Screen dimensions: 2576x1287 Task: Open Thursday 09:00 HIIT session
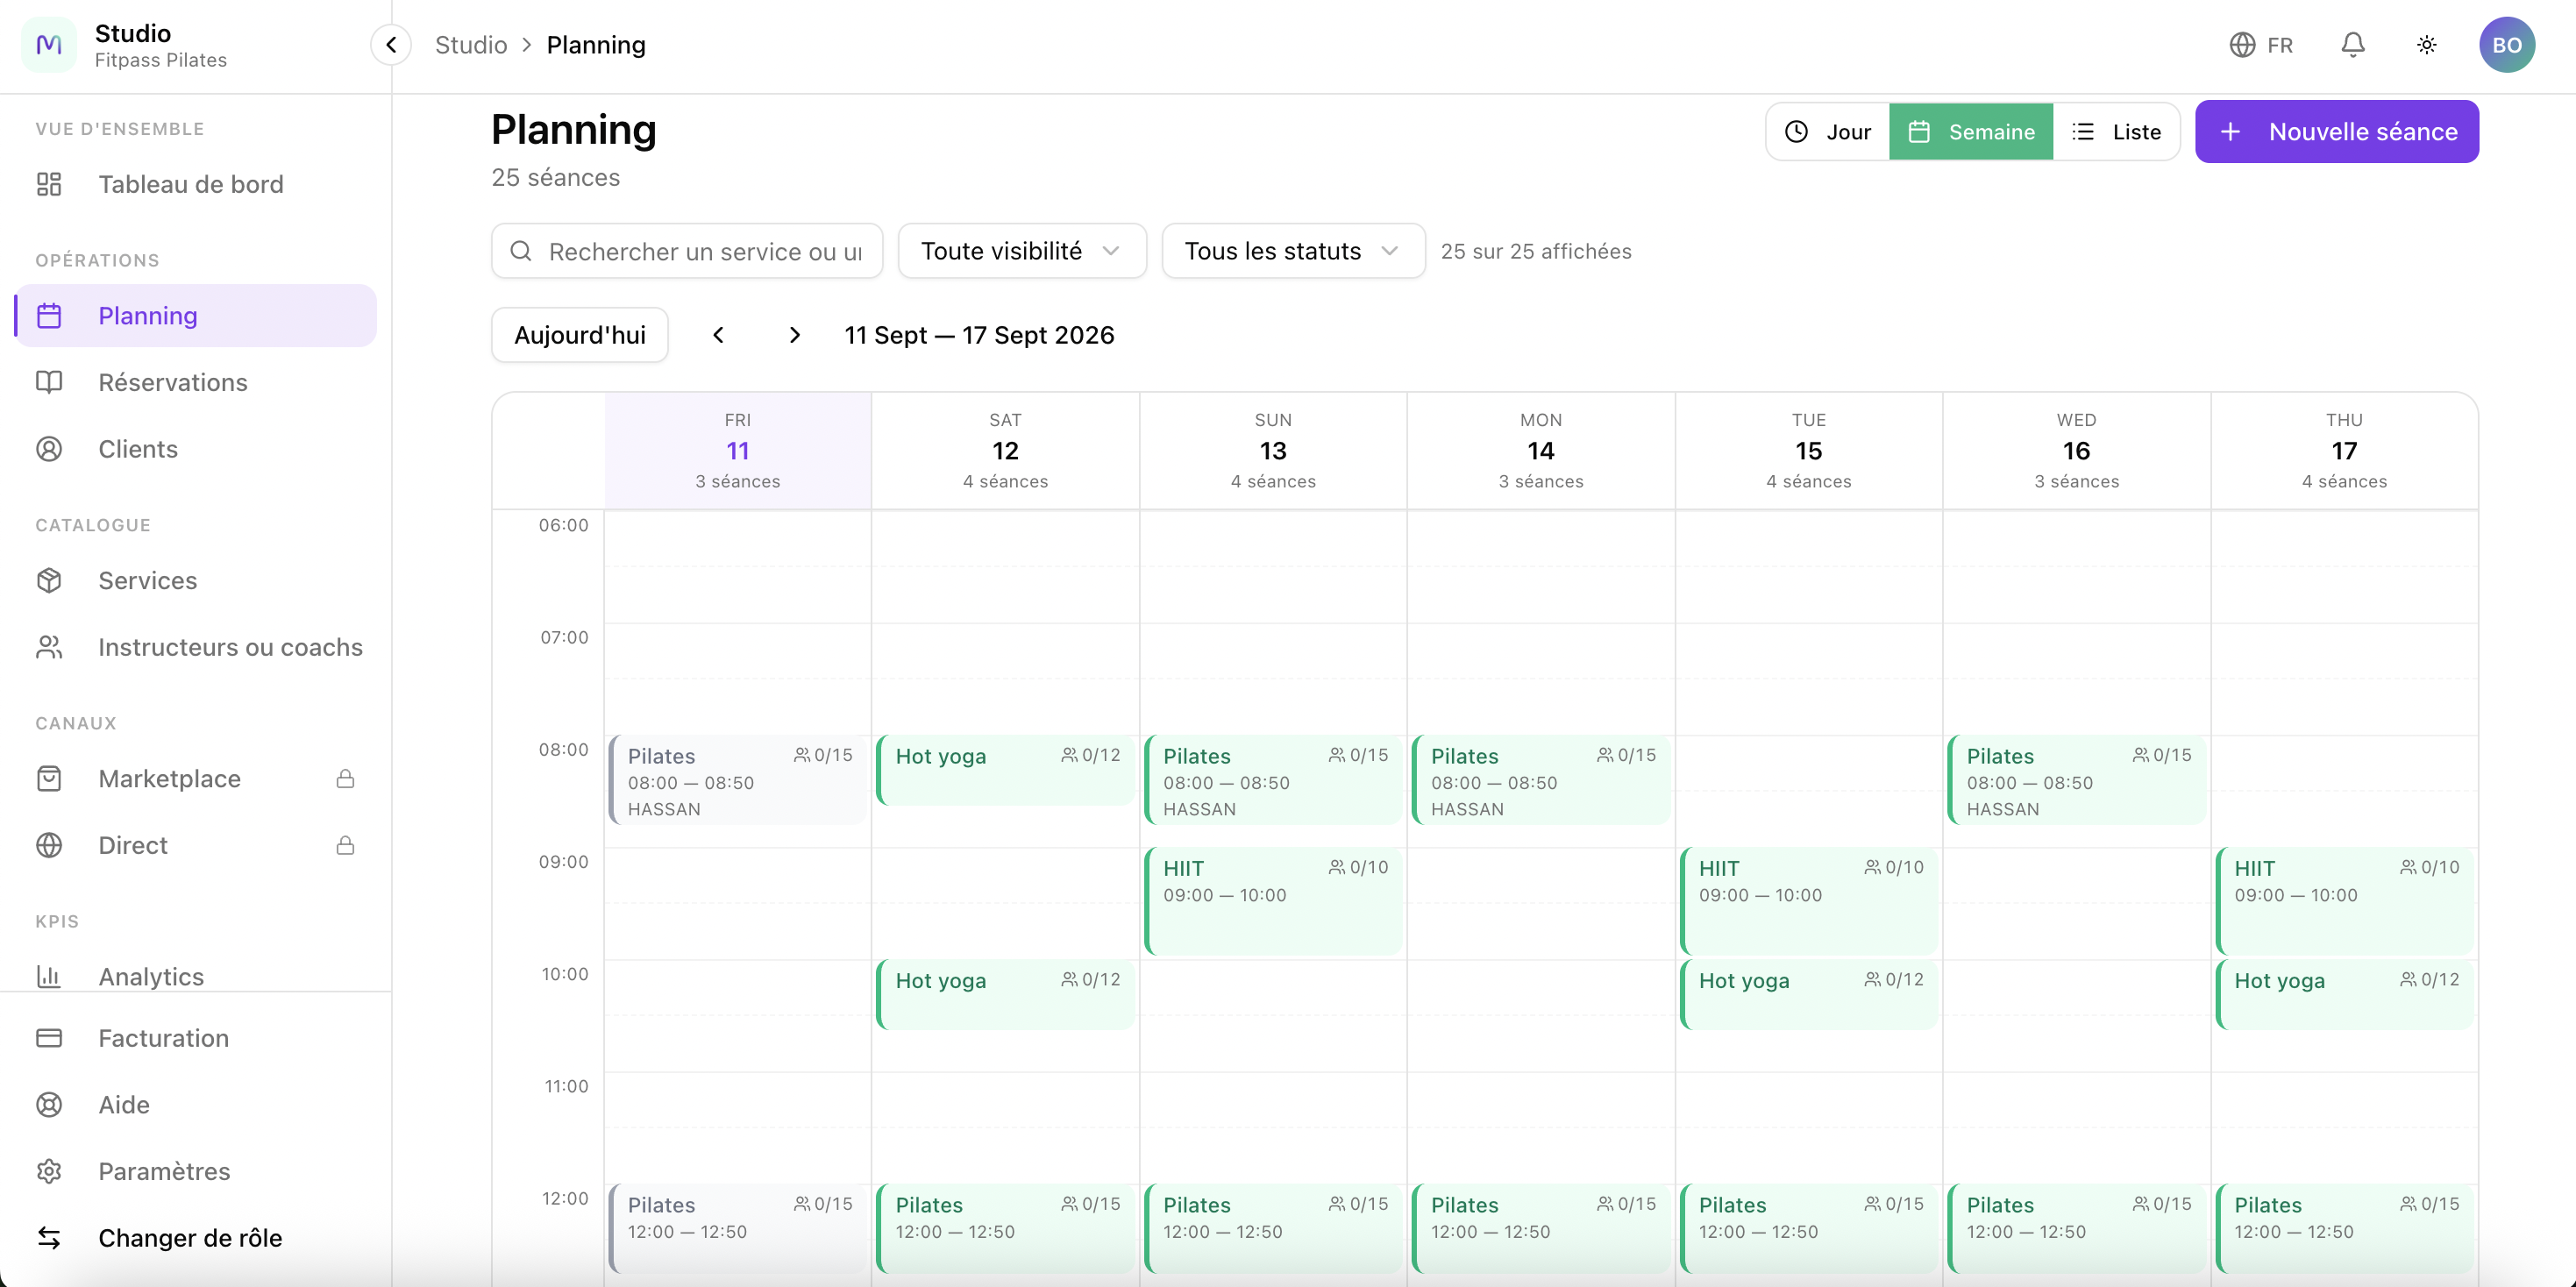[x=2345, y=901]
